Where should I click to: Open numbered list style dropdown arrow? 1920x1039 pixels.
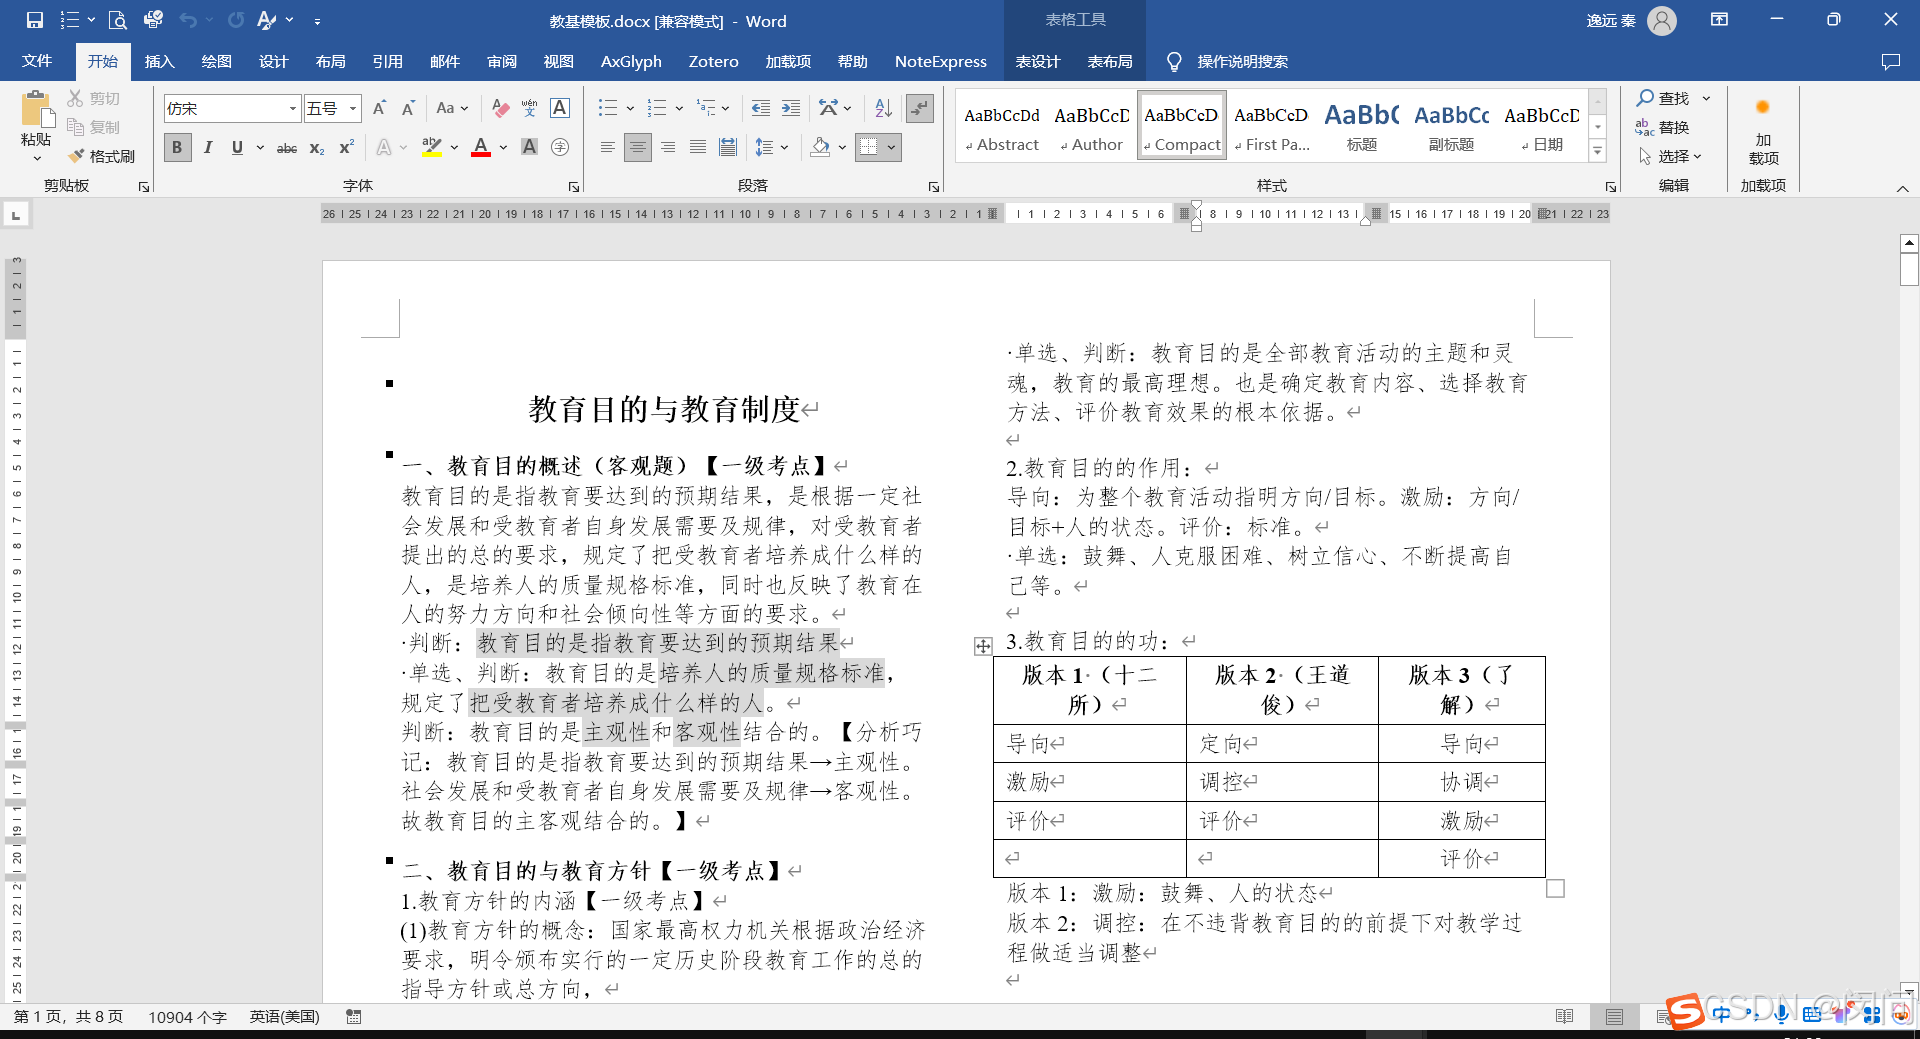[x=679, y=108]
